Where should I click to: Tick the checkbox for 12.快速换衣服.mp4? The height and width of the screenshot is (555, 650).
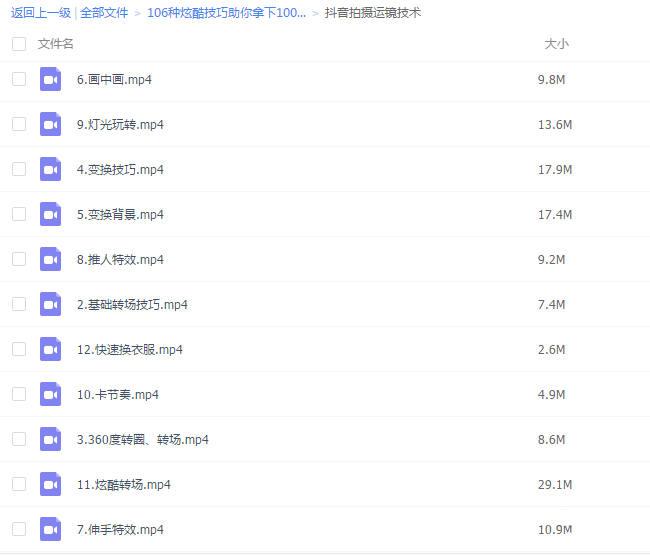click(x=19, y=349)
